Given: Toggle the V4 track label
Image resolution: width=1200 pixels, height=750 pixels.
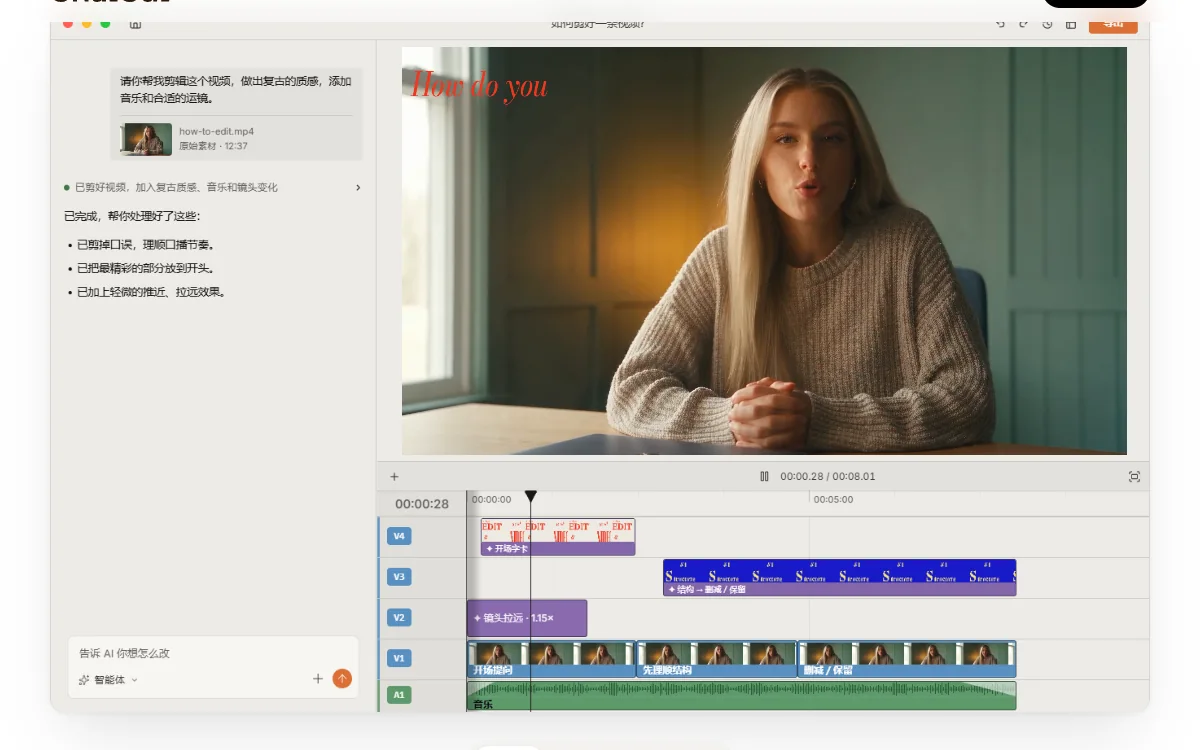Looking at the screenshot, I should click(399, 536).
